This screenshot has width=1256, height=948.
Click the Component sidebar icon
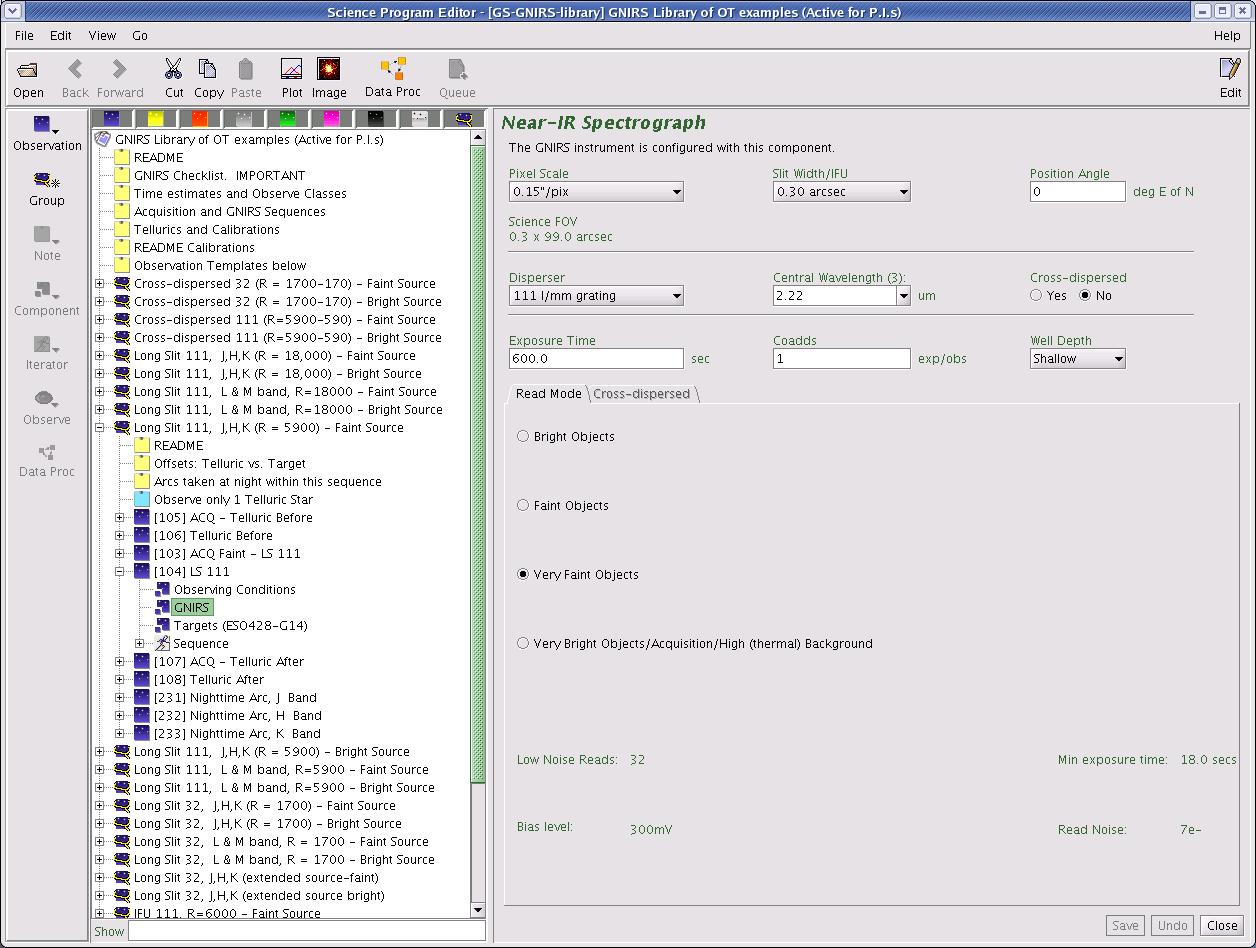pyautogui.click(x=46, y=291)
